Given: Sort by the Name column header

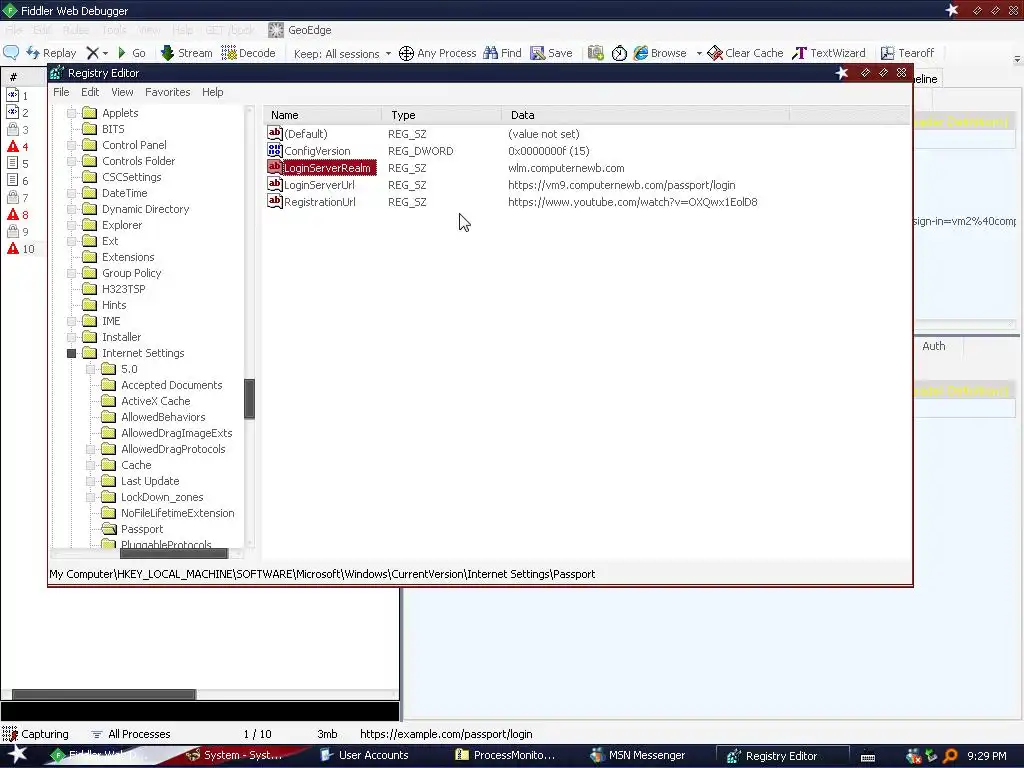Looking at the screenshot, I should (x=323, y=115).
